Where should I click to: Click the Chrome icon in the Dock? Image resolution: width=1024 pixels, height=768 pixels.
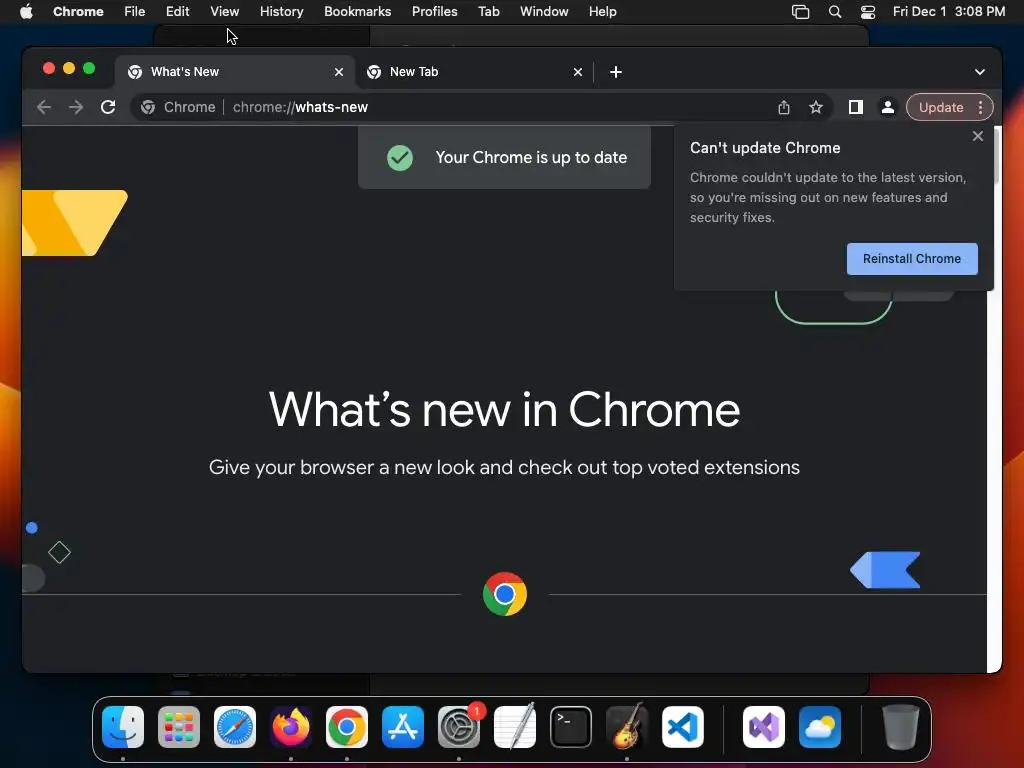pyautogui.click(x=347, y=727)
